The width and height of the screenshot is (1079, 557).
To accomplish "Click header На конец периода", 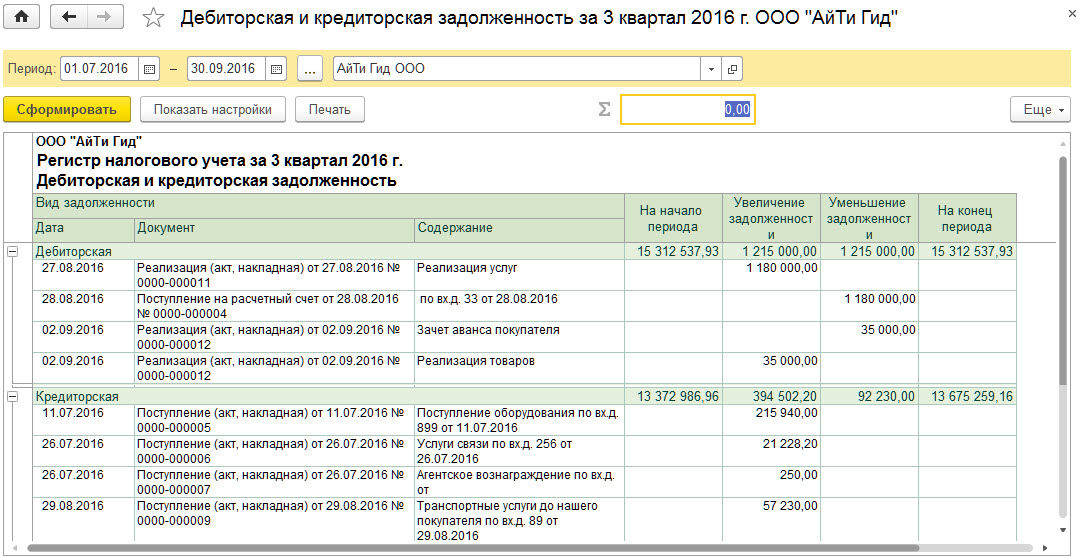I will click(x=967, y=219).
